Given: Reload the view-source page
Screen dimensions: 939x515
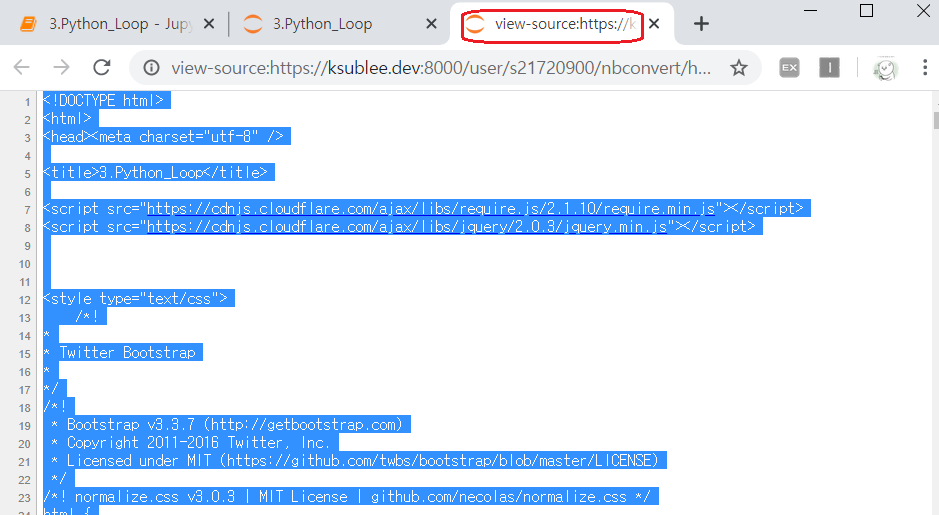Looking at the screenshot, I should pyautogui.click(x=102, y=67).
